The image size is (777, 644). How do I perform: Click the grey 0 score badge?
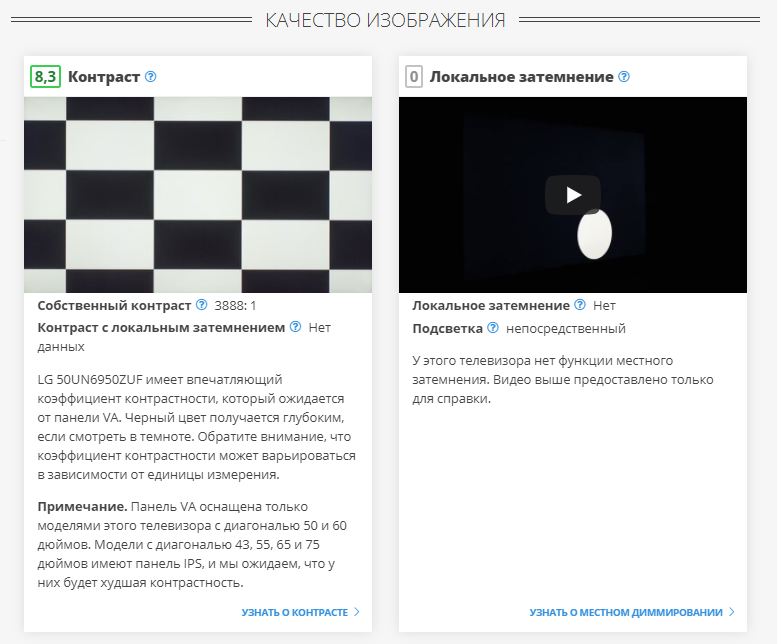click(413, 77)
